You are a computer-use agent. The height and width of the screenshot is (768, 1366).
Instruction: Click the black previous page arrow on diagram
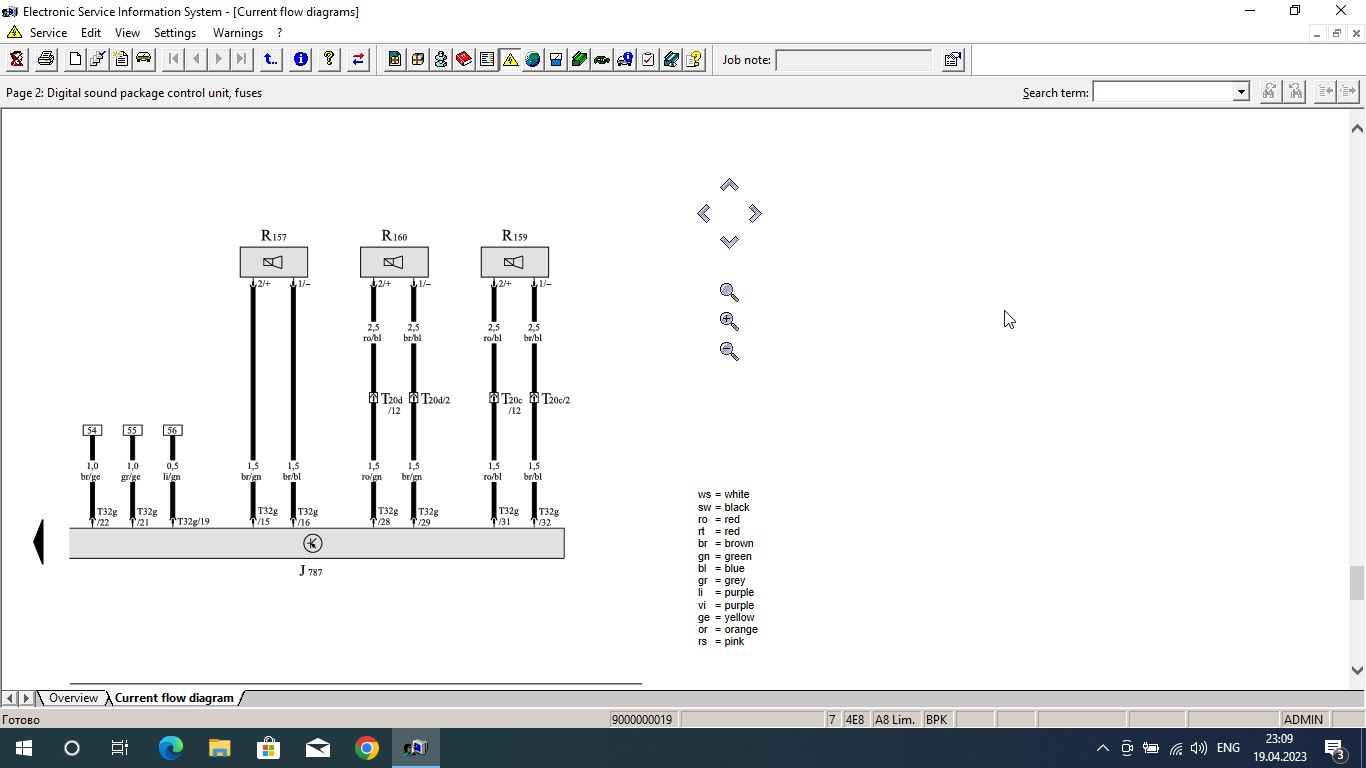pos(39,542)
